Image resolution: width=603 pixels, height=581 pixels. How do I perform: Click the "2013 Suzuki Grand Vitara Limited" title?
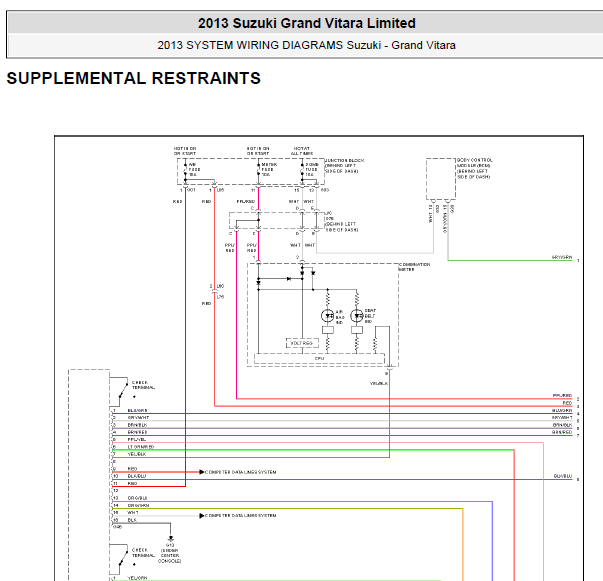coord(306,23)
